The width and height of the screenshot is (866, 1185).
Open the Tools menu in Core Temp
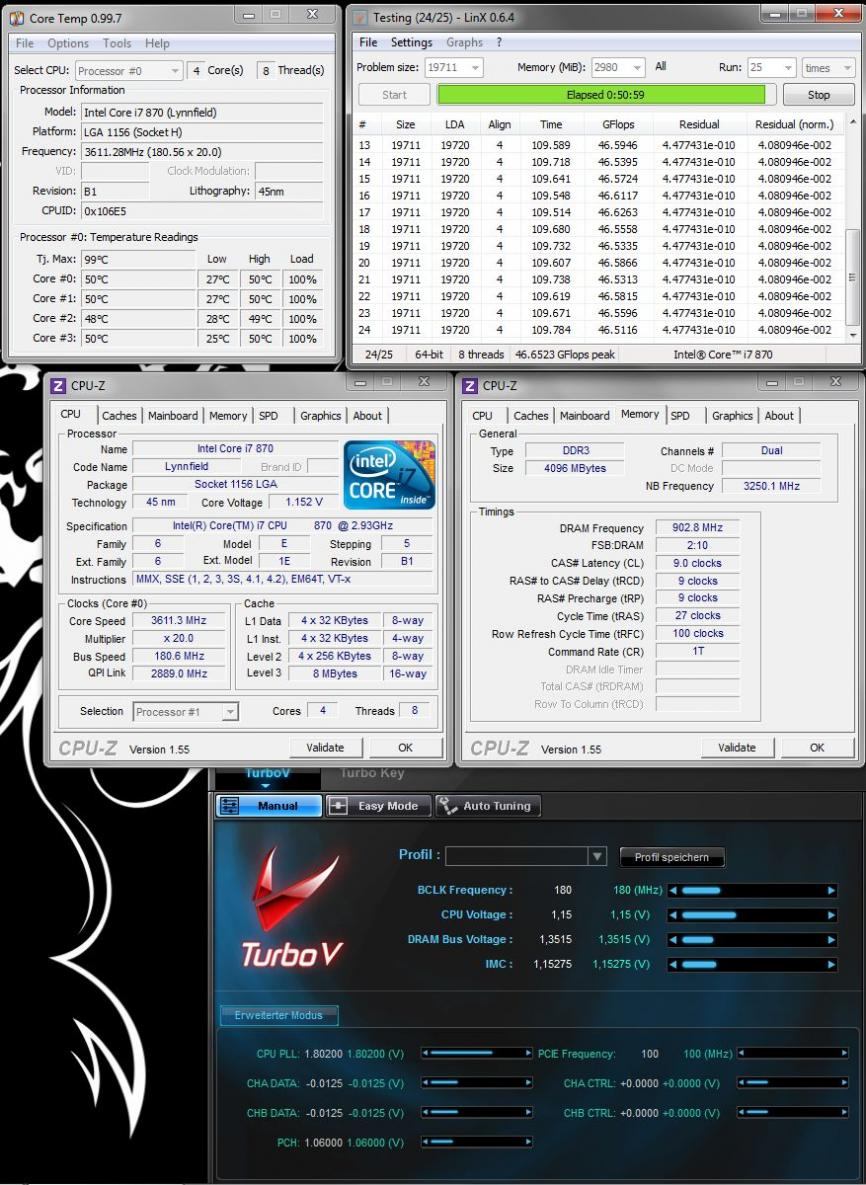click(116, 43)
